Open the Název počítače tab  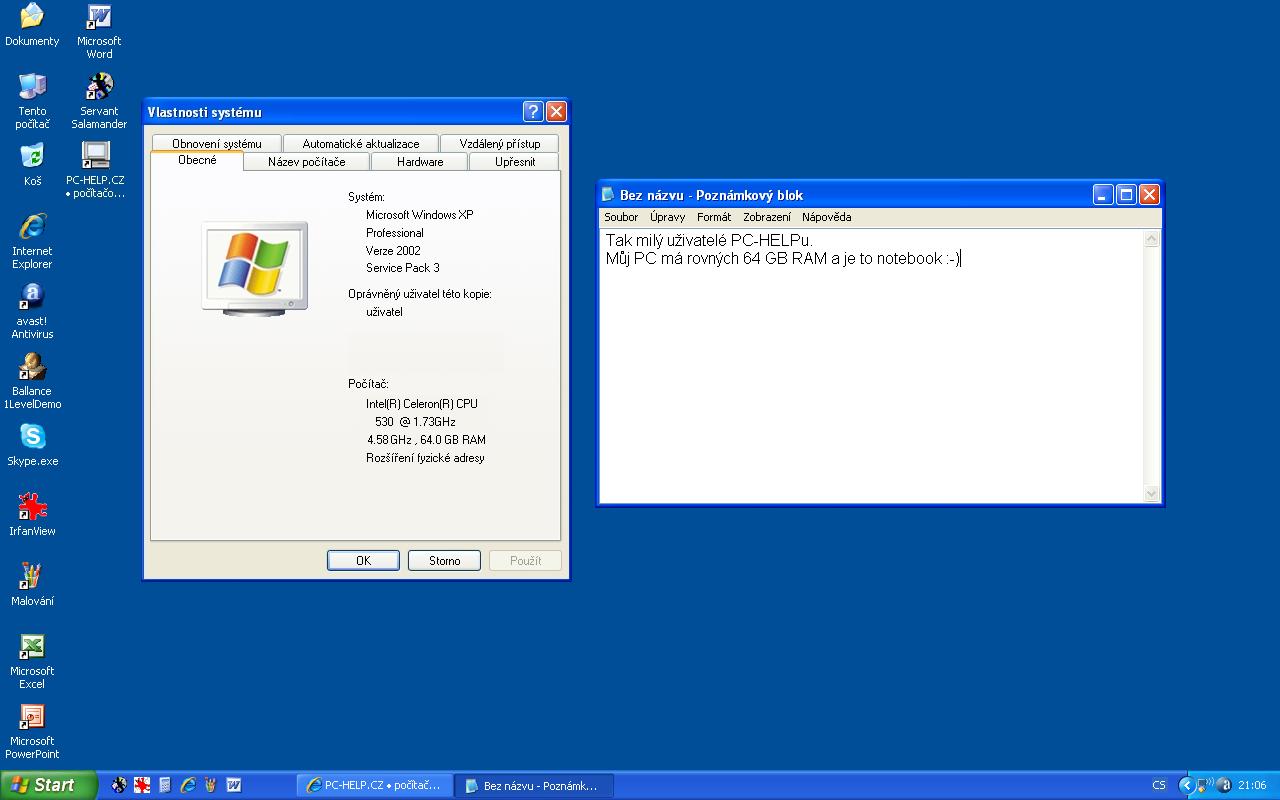(307, 161)
